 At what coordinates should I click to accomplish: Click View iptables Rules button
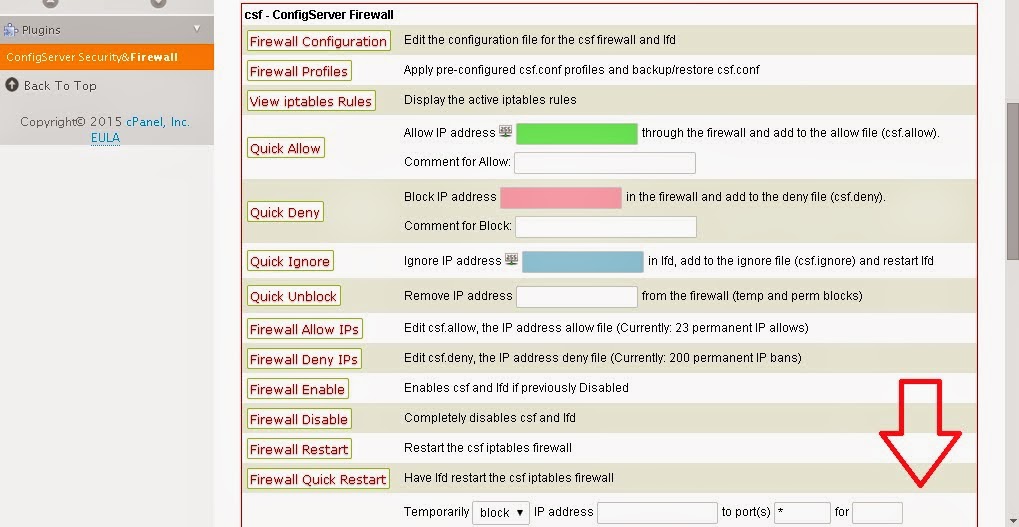(311, 101)
